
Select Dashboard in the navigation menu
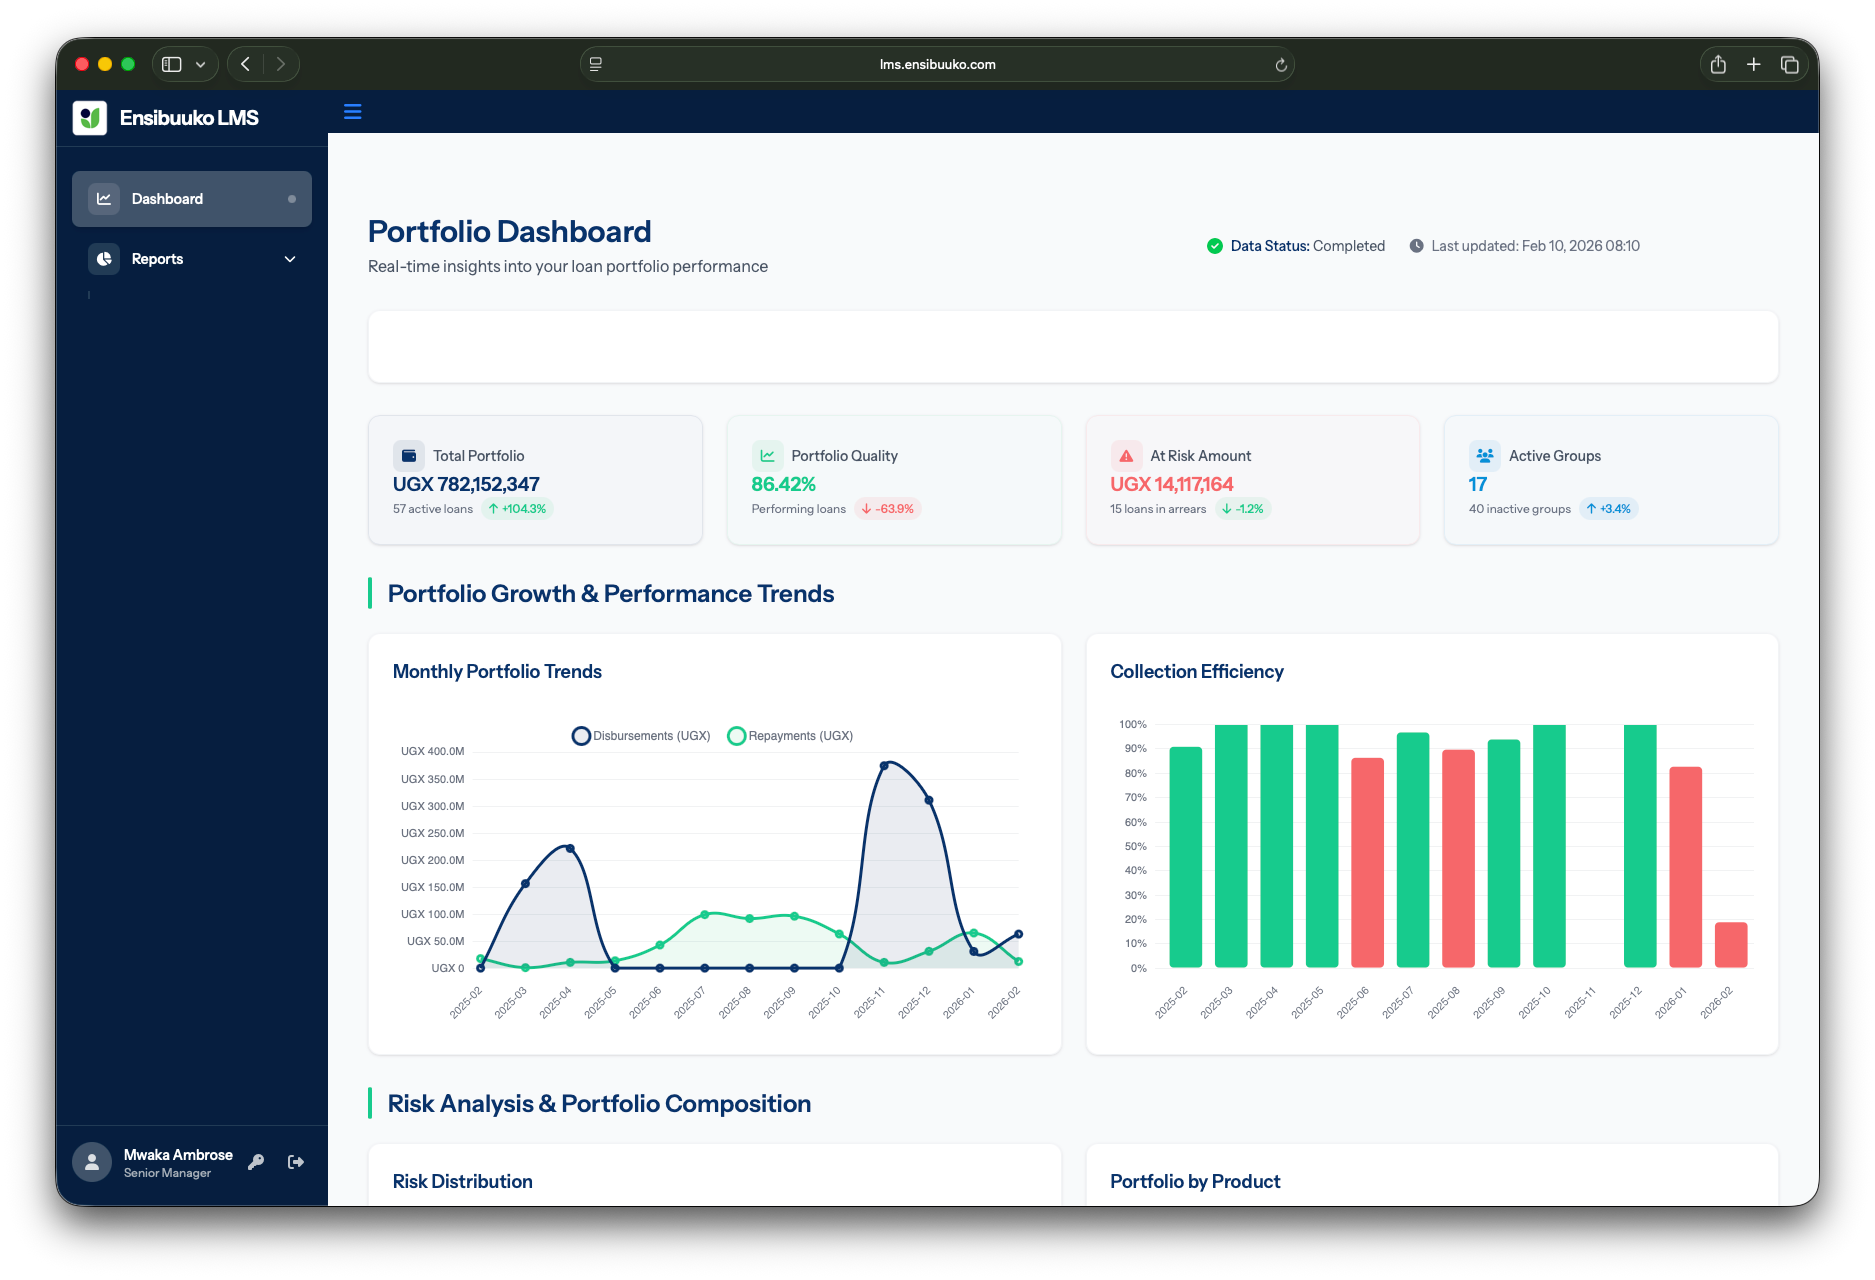tap(167, 198)
